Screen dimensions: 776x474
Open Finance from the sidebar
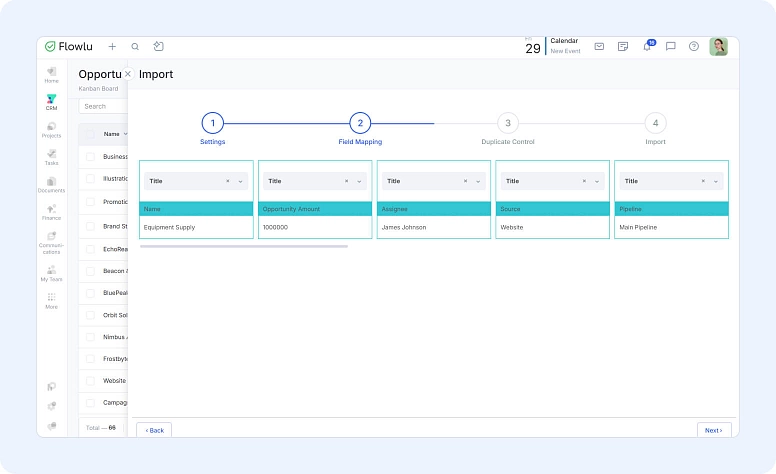tap(51, 211)
